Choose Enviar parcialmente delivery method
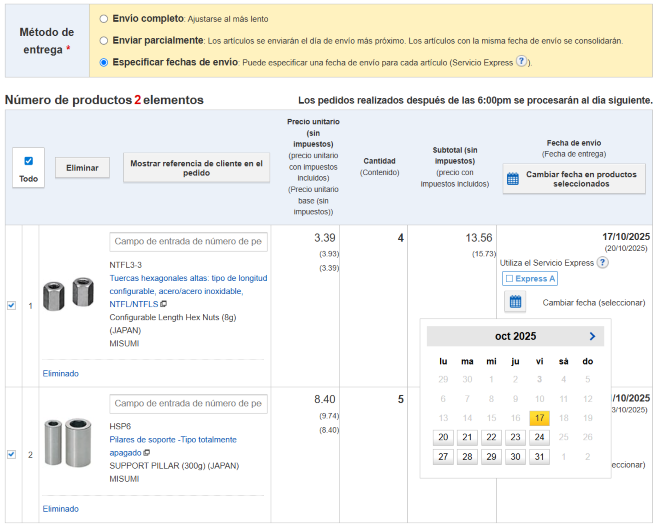The height and width of the screenshot is (527, 660). pos(104,40)
